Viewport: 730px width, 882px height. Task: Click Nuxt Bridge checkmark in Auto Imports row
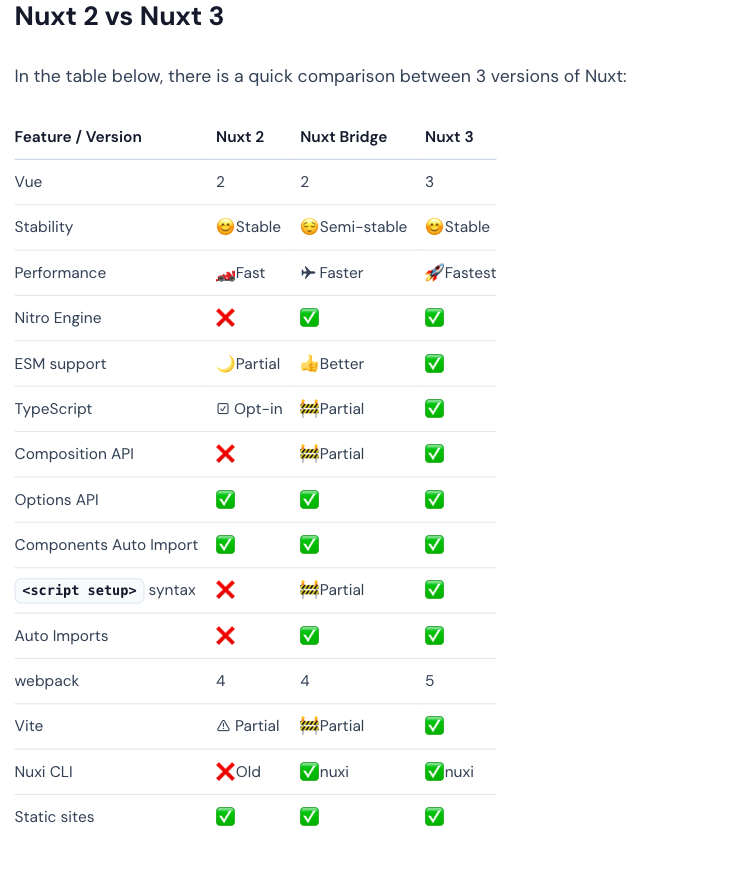pos(309,636)
